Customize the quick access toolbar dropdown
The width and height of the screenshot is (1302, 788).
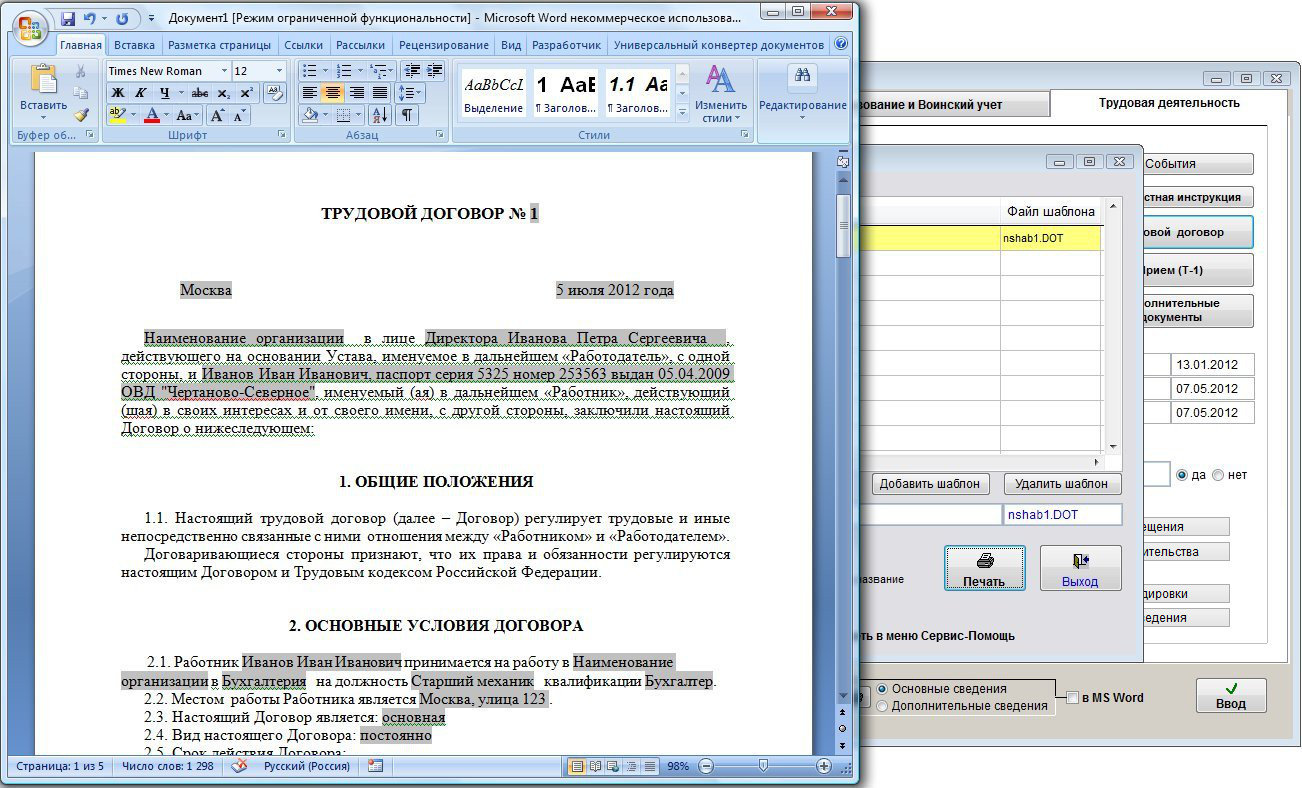151,19
